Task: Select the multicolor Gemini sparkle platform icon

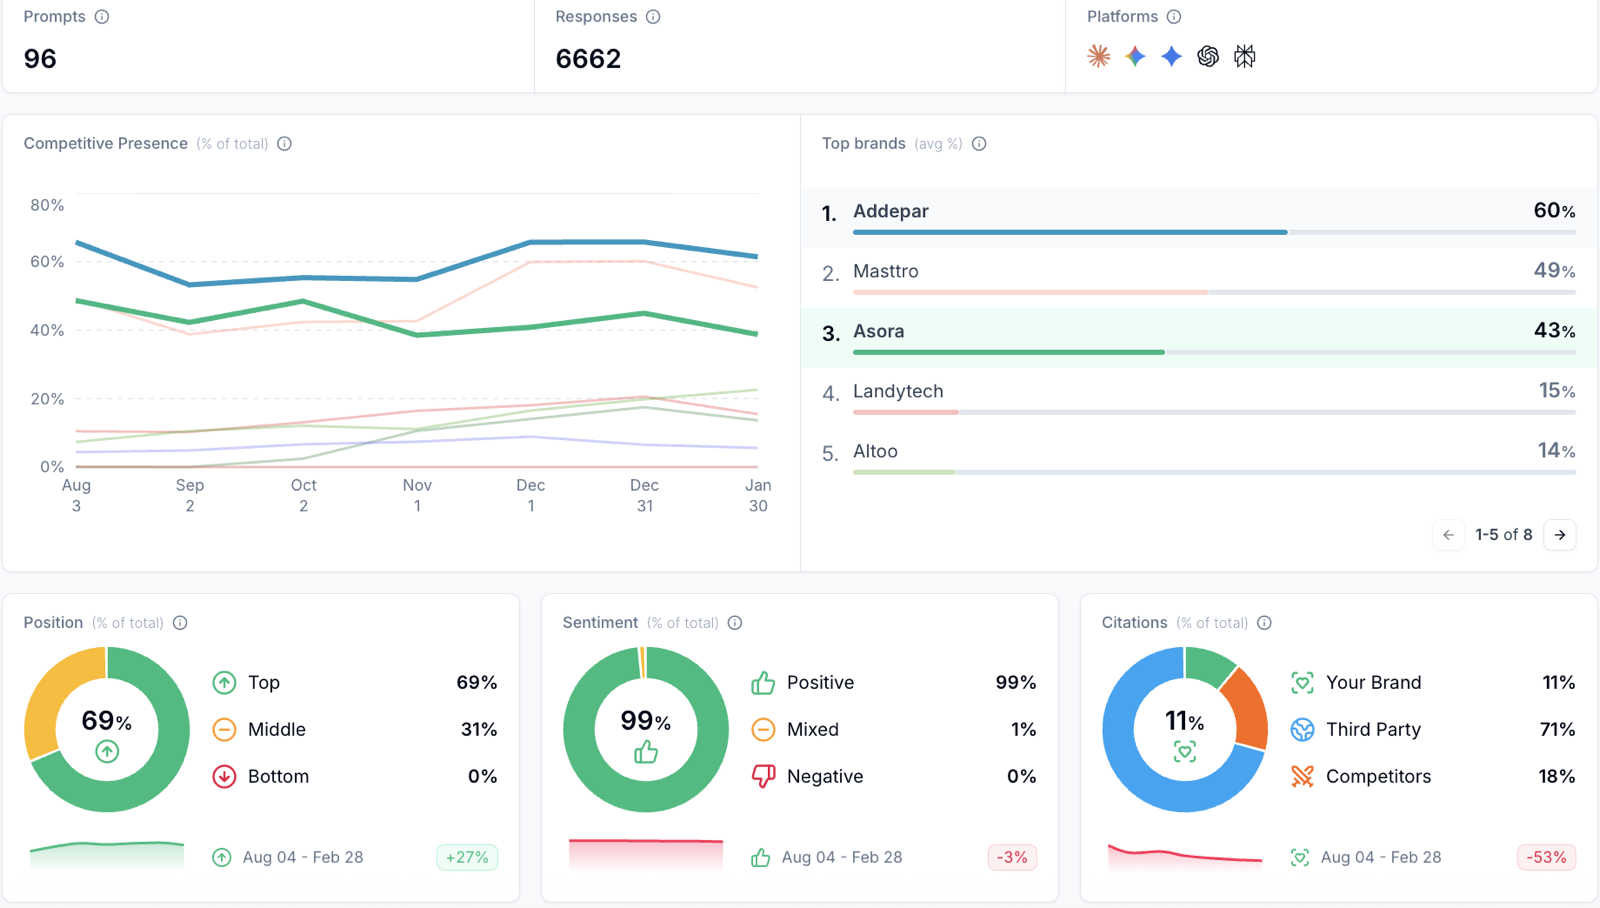Action: tap(1135, 56)
